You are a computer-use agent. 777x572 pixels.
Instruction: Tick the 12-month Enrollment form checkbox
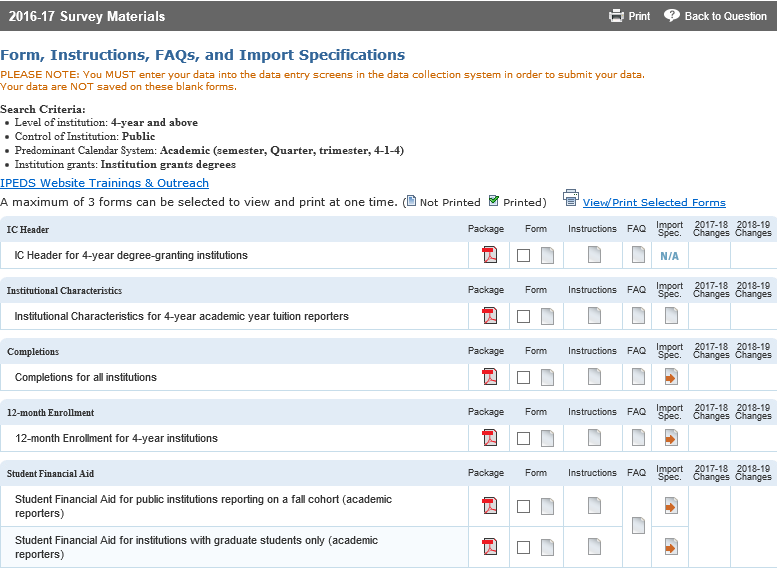click(524, 439)
